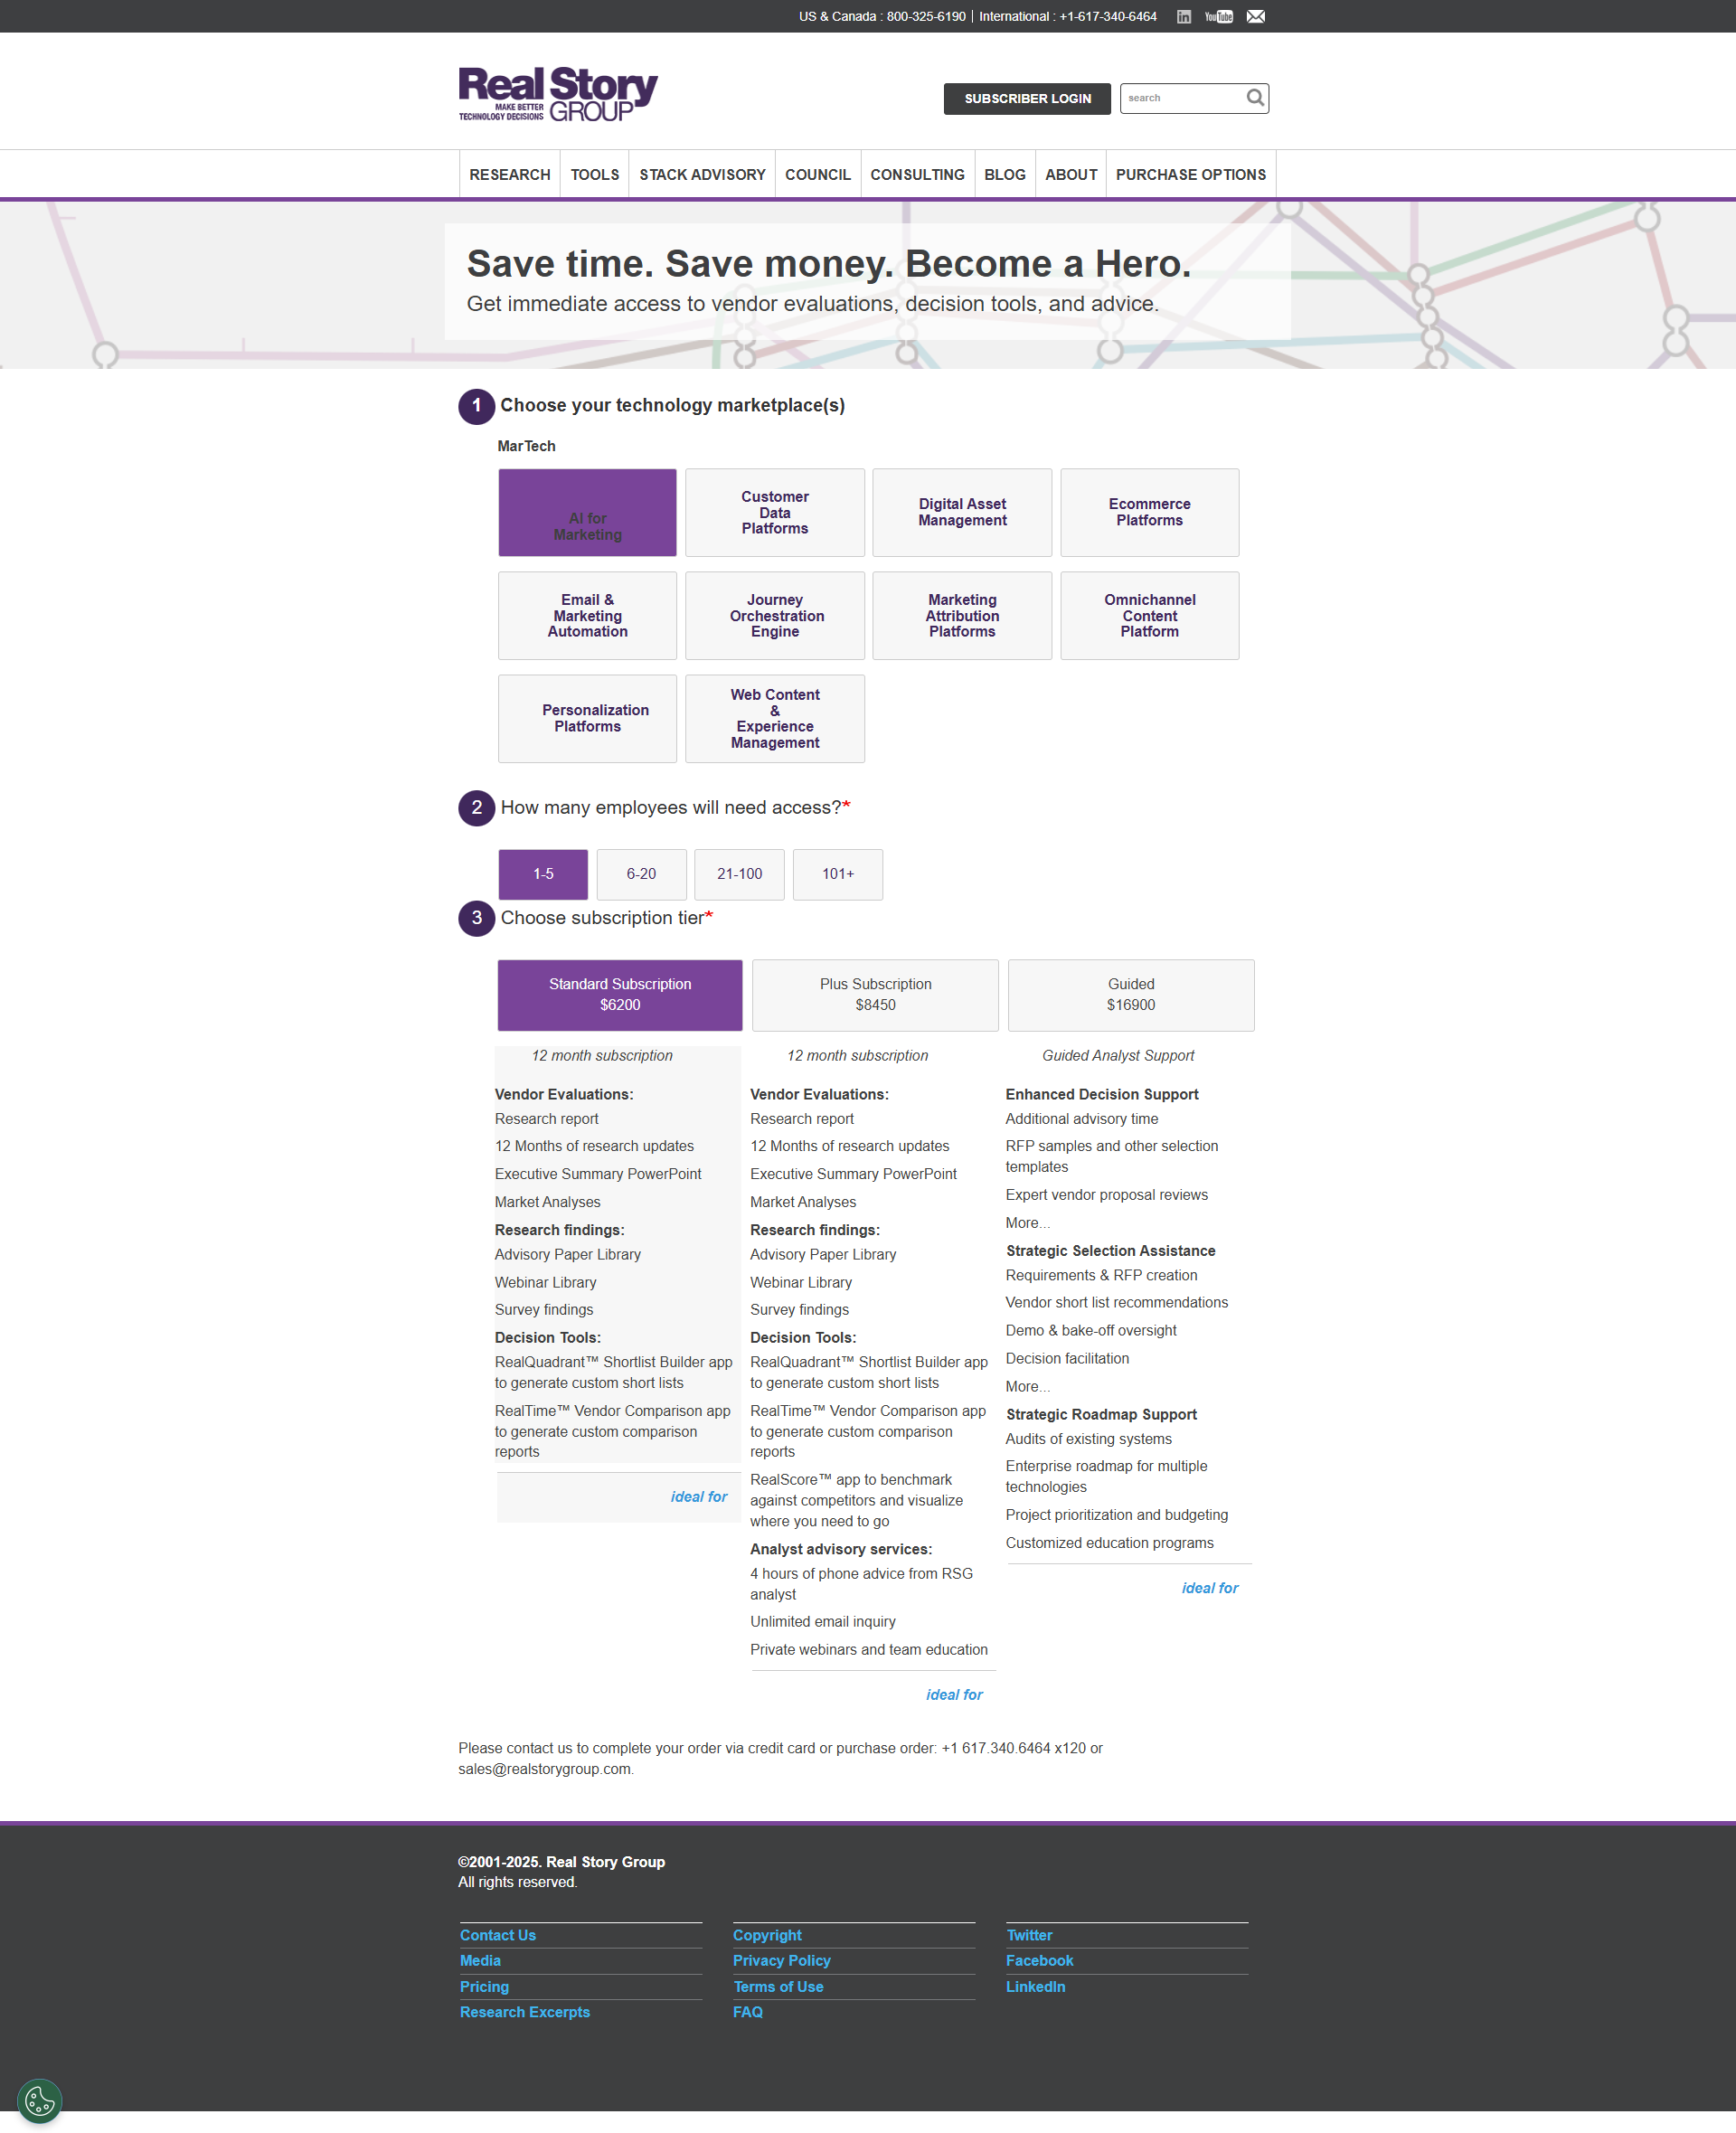Select Customer Data Platforms marketplace
The width and height of the screenshot is (1736, 2133).
point(775,513)
